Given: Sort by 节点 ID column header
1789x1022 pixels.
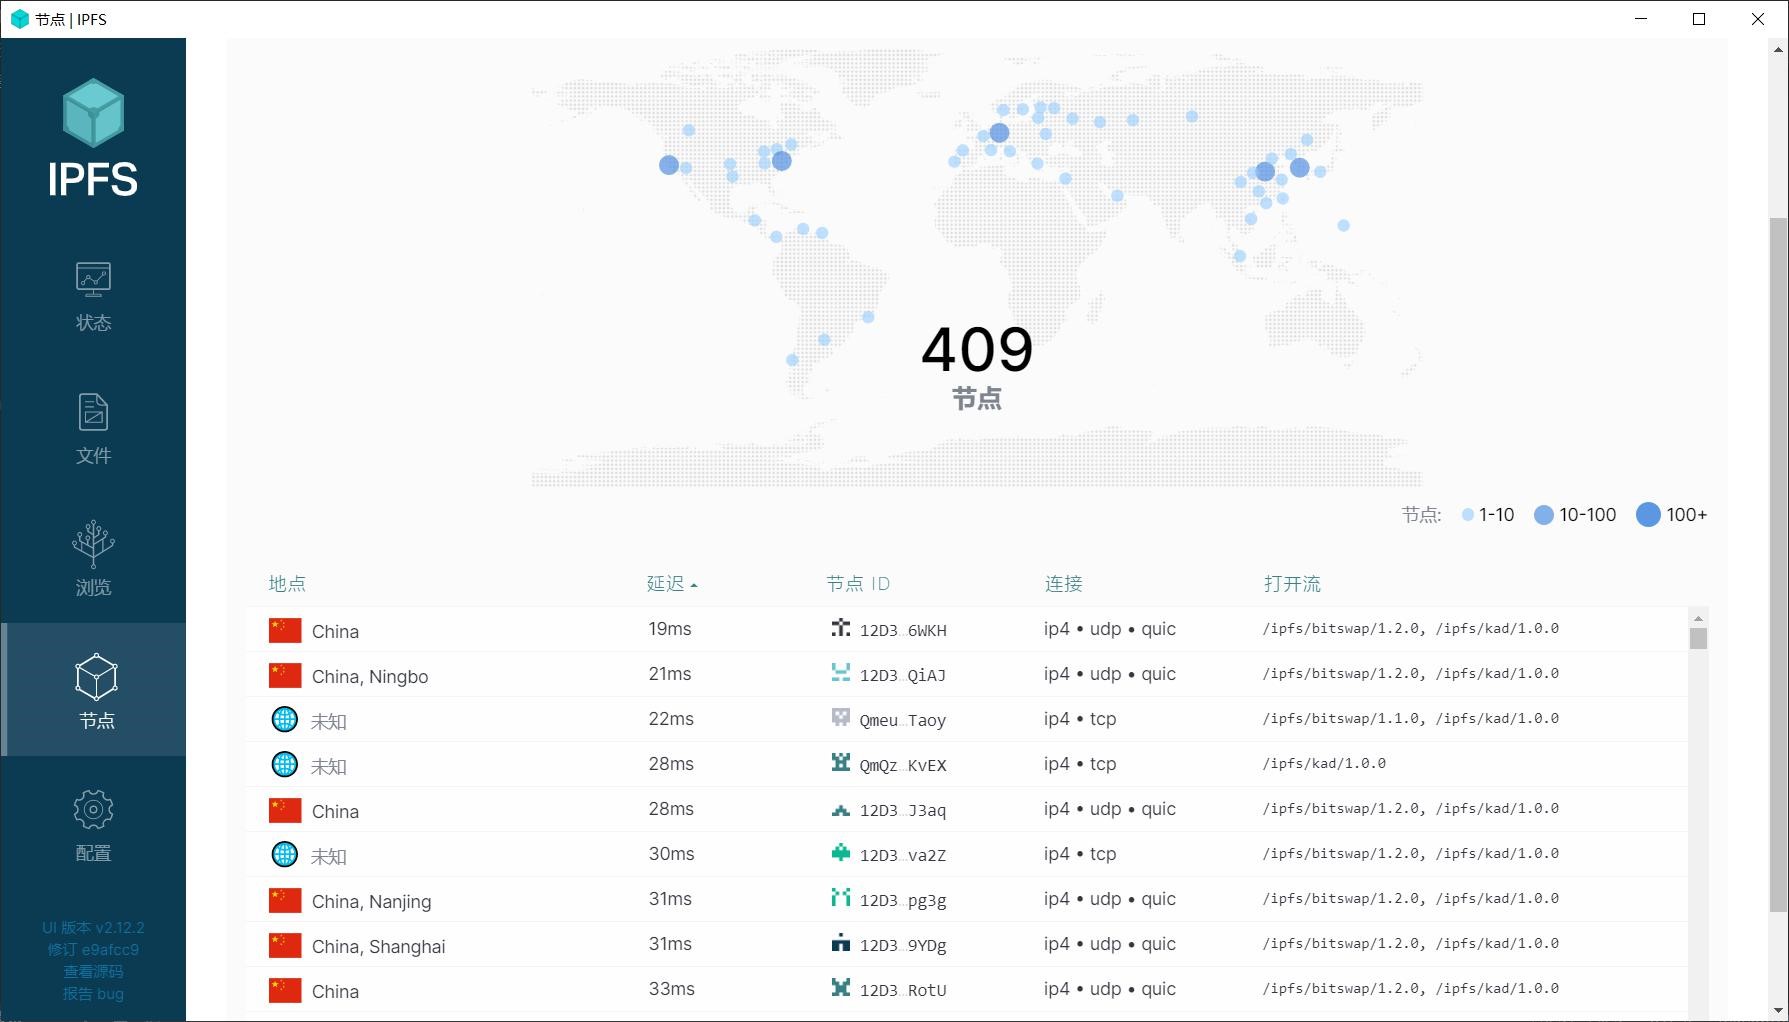Looking at the screenshot, I should pos(858,584).
